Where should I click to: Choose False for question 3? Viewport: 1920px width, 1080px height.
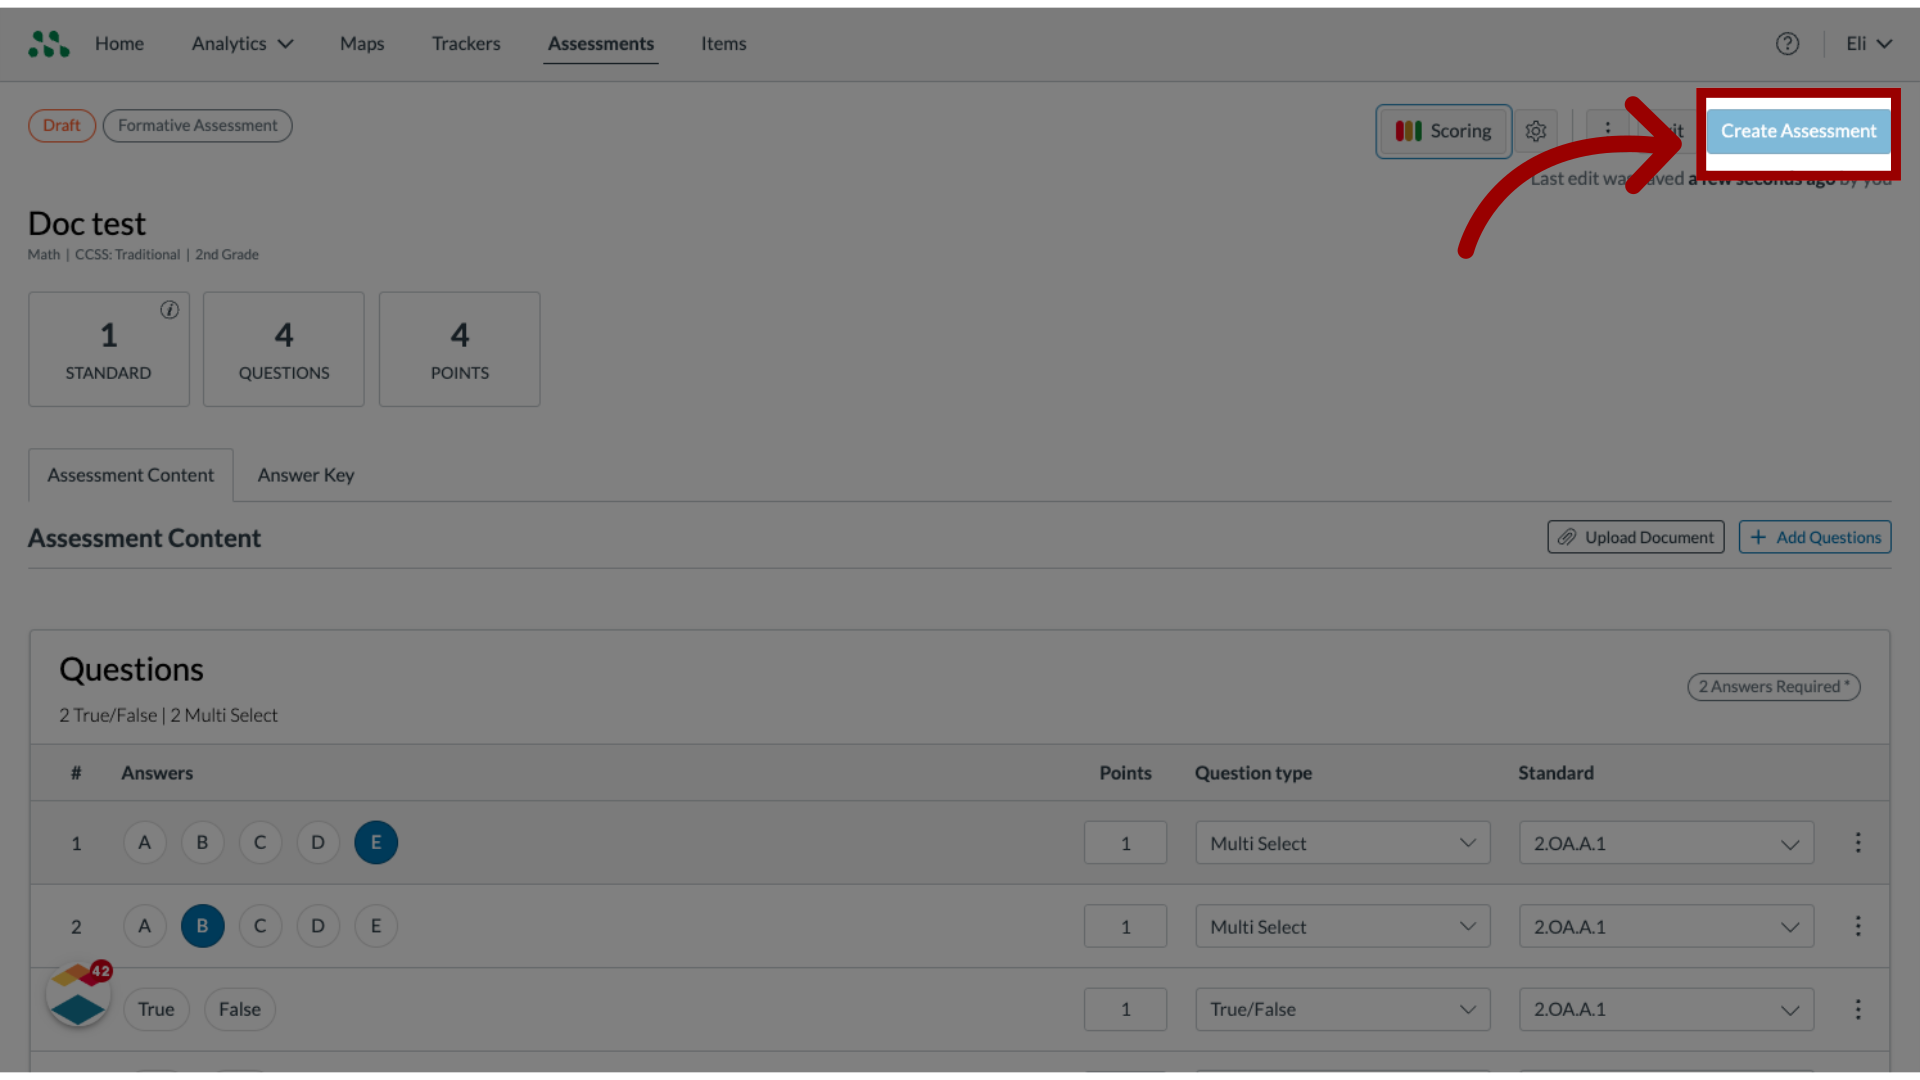point(240,1009)
